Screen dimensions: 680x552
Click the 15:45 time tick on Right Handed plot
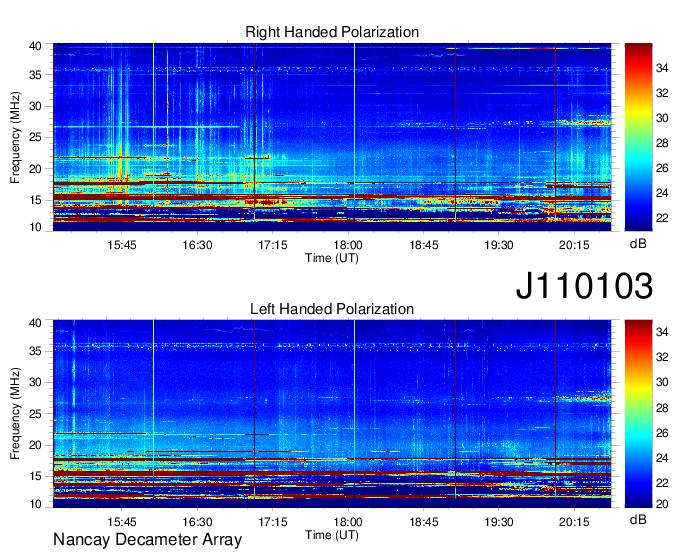click(x=122, y=245)
